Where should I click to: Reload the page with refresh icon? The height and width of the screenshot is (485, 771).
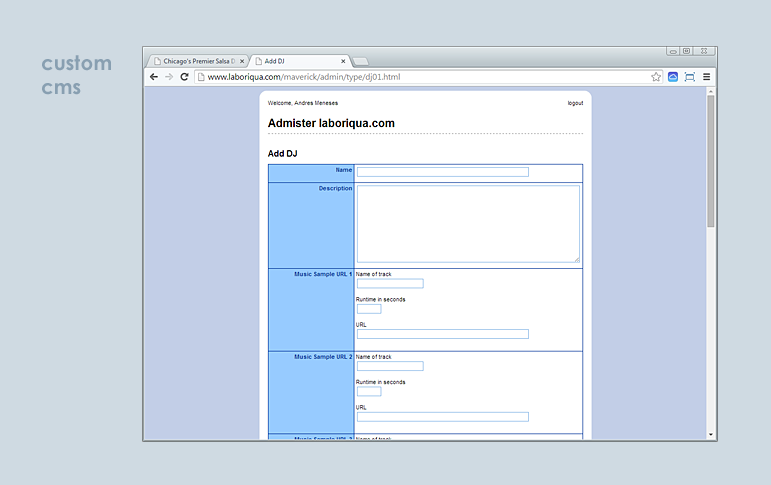pyautogui.click(x=184, y=77)
